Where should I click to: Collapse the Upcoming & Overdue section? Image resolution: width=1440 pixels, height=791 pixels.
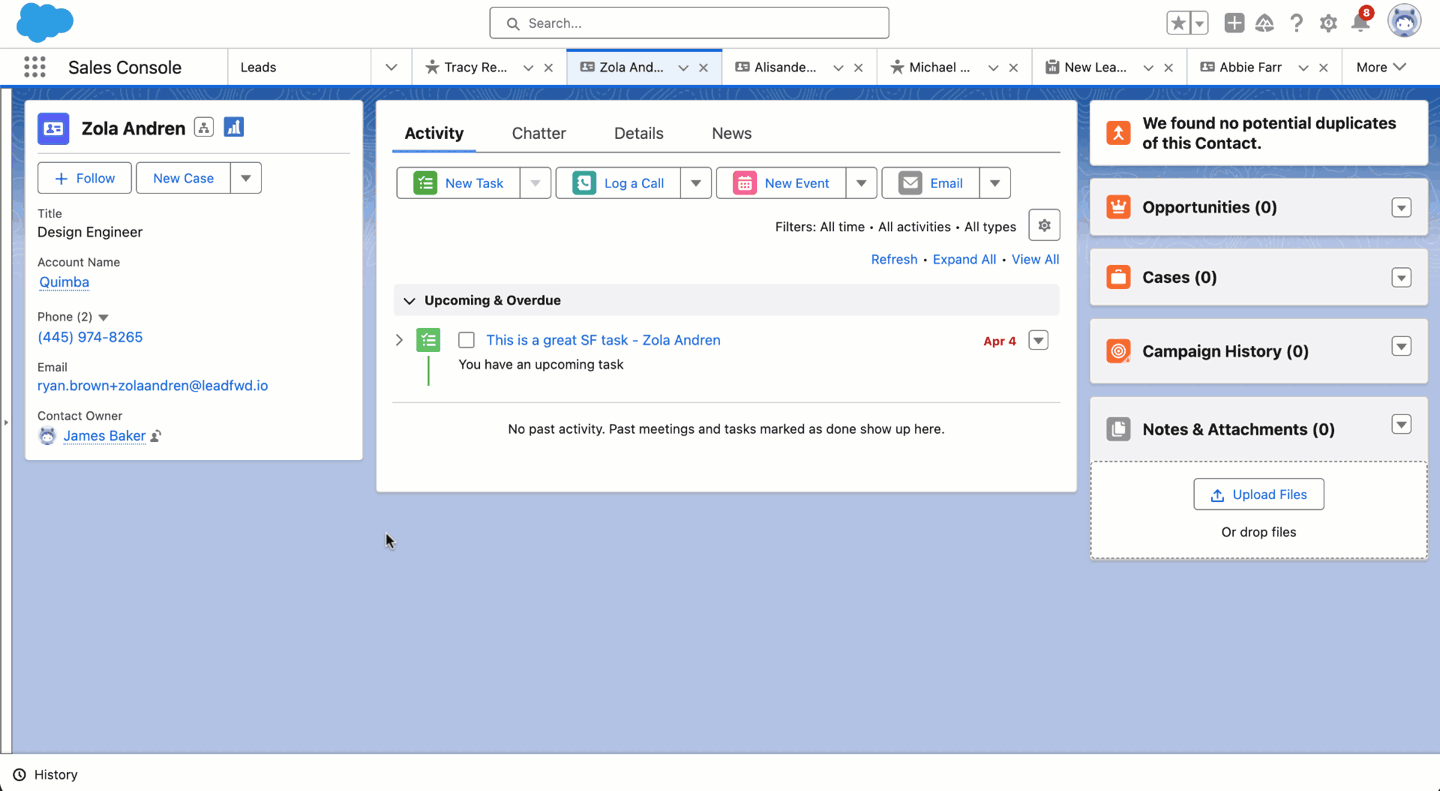point(409,300)
